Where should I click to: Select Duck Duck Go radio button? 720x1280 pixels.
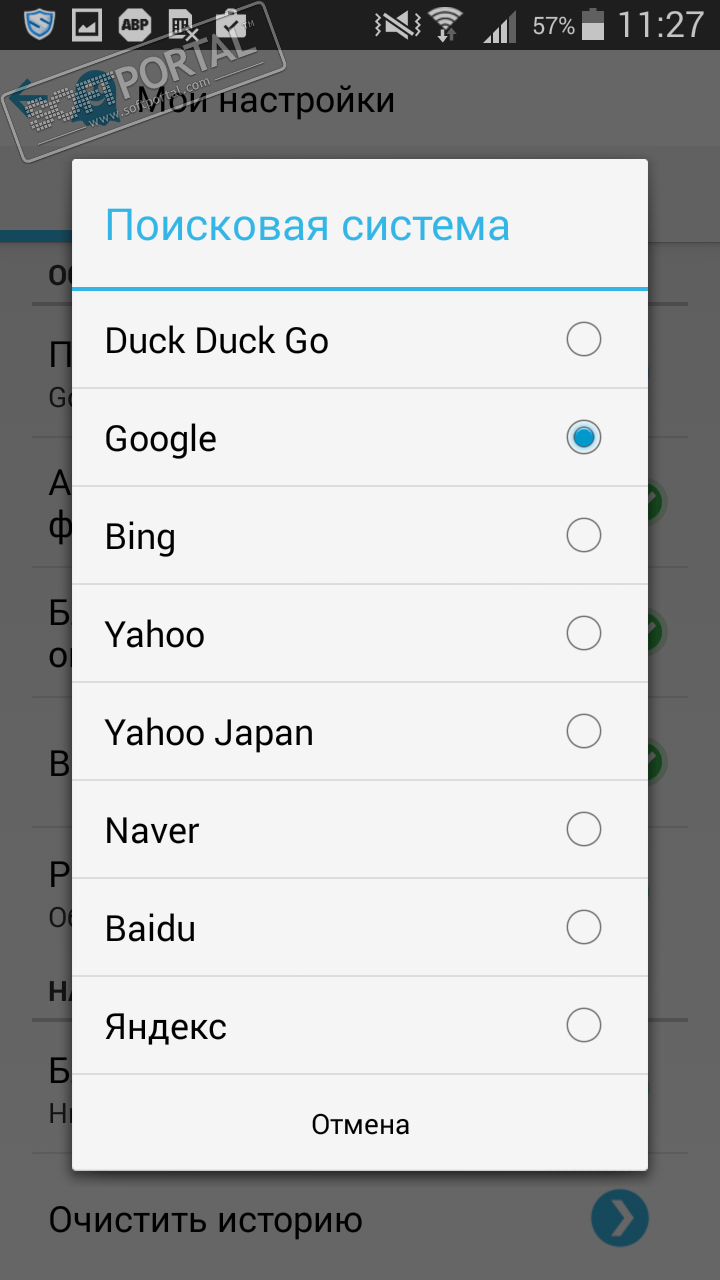(x=584, y=340)
